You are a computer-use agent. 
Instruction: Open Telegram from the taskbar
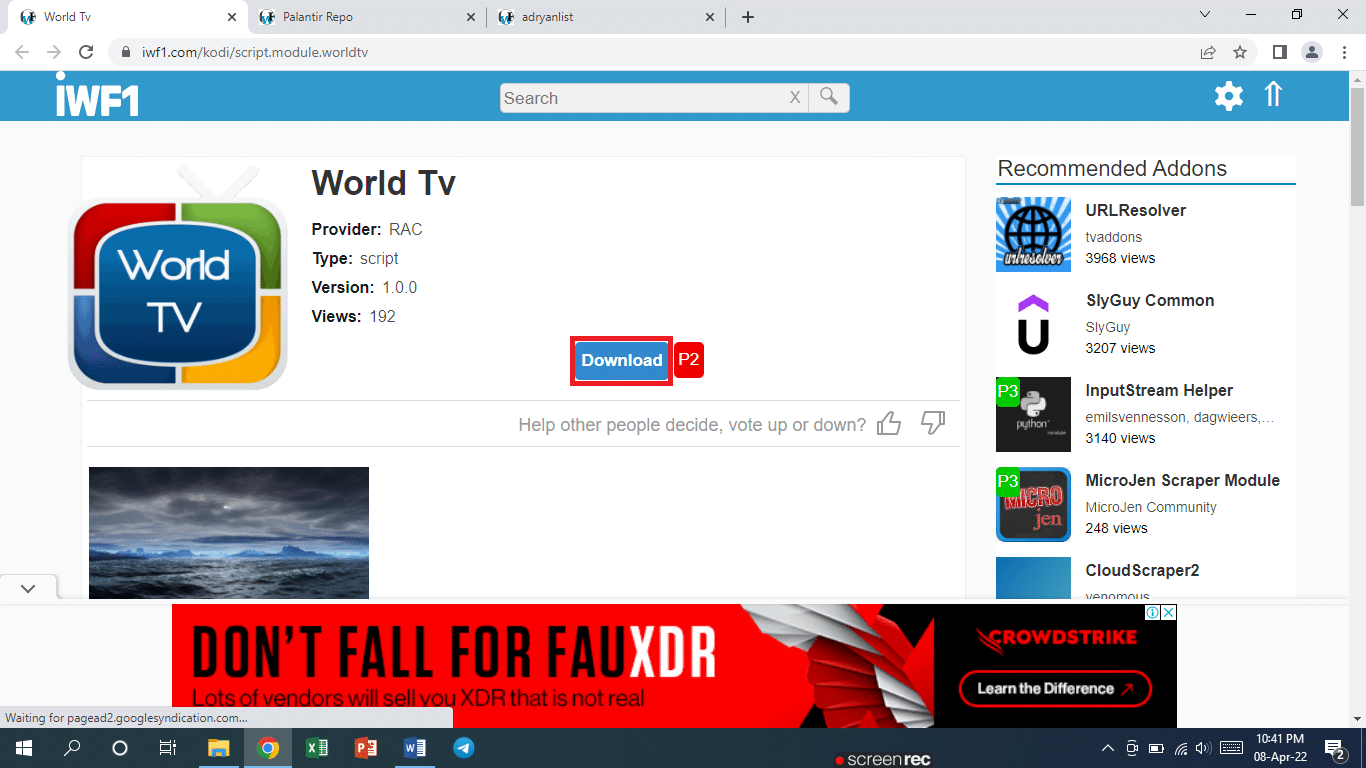coord(463,748)
